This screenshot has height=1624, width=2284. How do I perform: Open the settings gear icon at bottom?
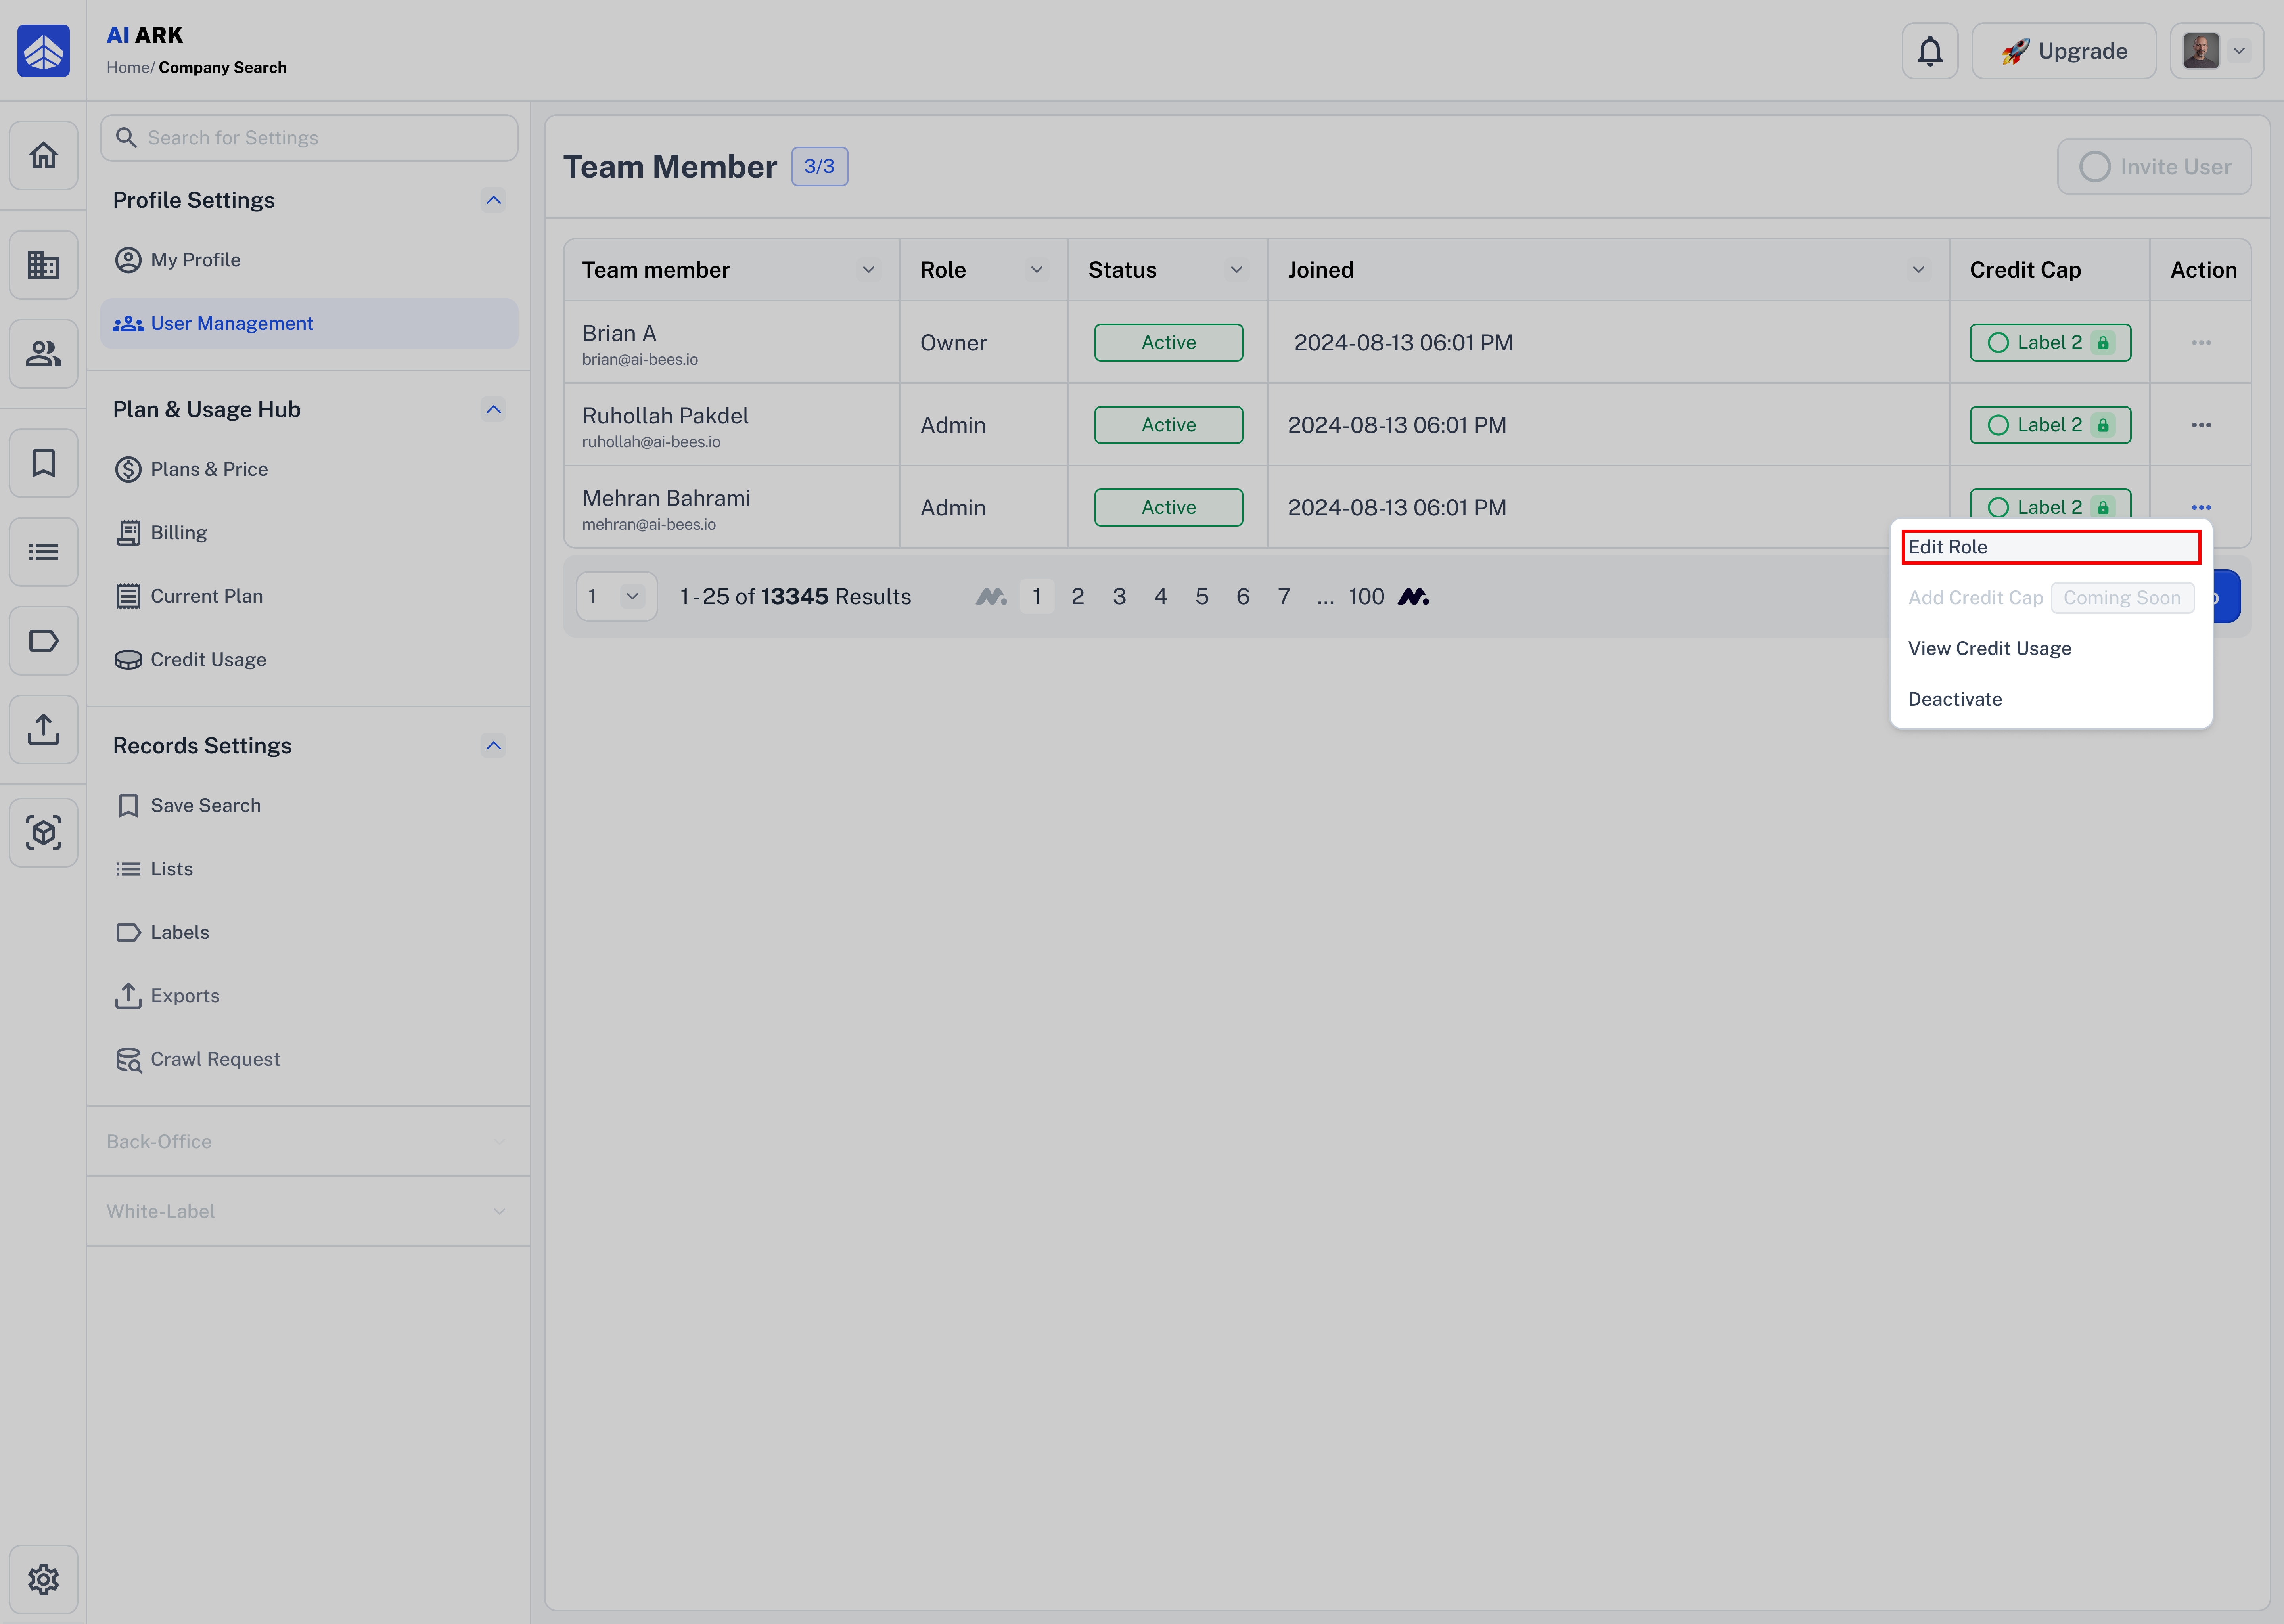click(43, 1580)
